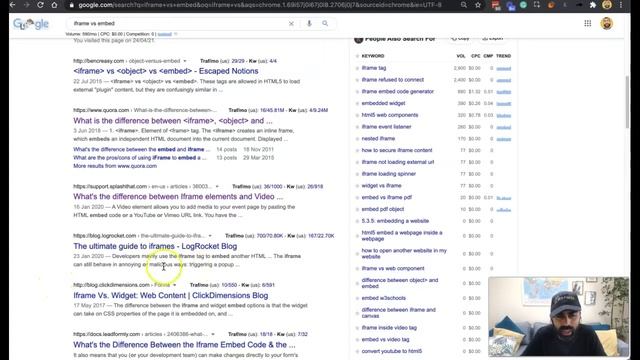Image resolution: width=640 pixels, height=360 pixels.
Task: Open 'The ultimate guide to iframes - LogRocket Blog'
Action: pyautogui.click(x=155, y=246)
